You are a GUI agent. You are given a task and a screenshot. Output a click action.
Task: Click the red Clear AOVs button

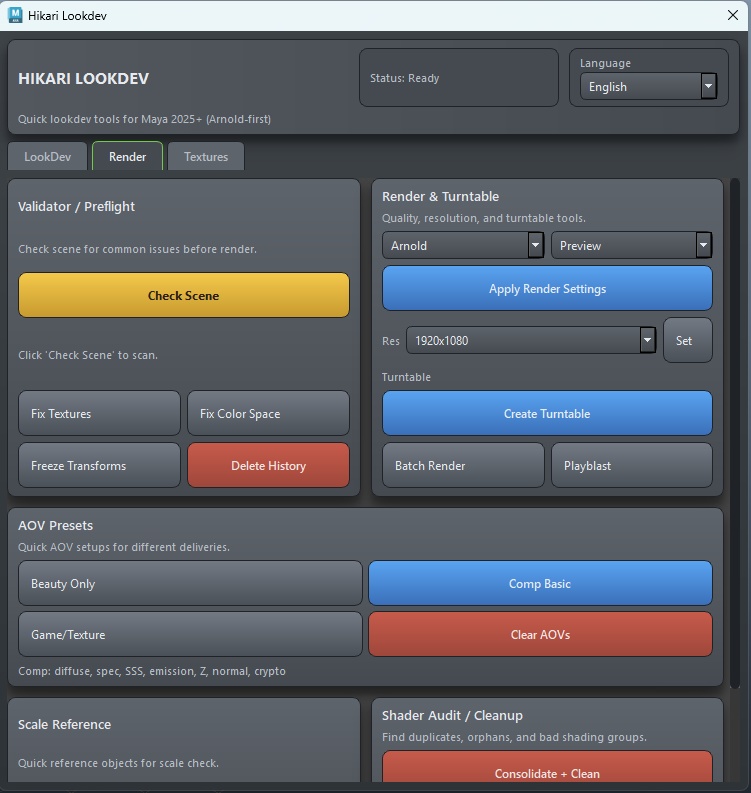click(540, 634)
